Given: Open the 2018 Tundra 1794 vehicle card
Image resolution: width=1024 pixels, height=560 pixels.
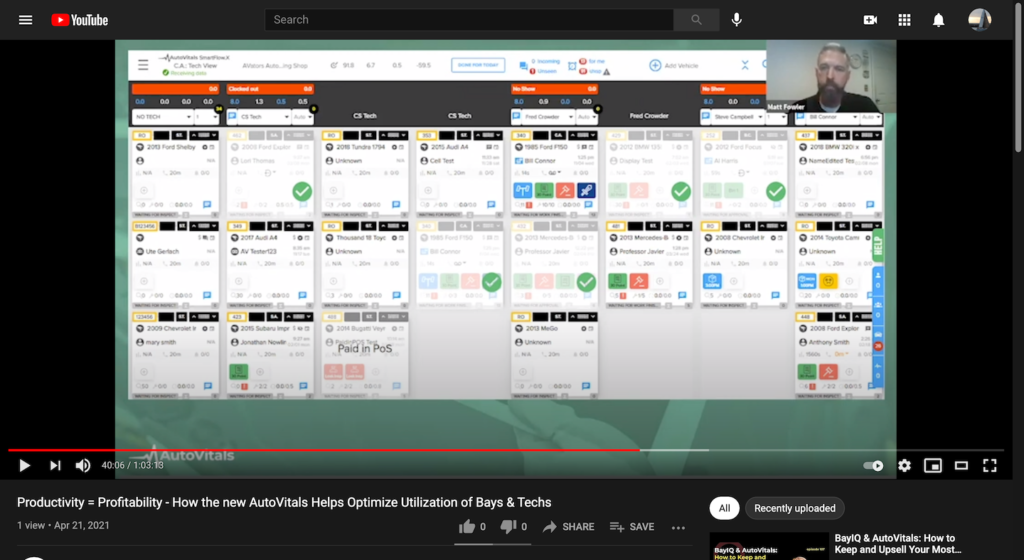Looking at the screenshot, I should pos(365,173).
